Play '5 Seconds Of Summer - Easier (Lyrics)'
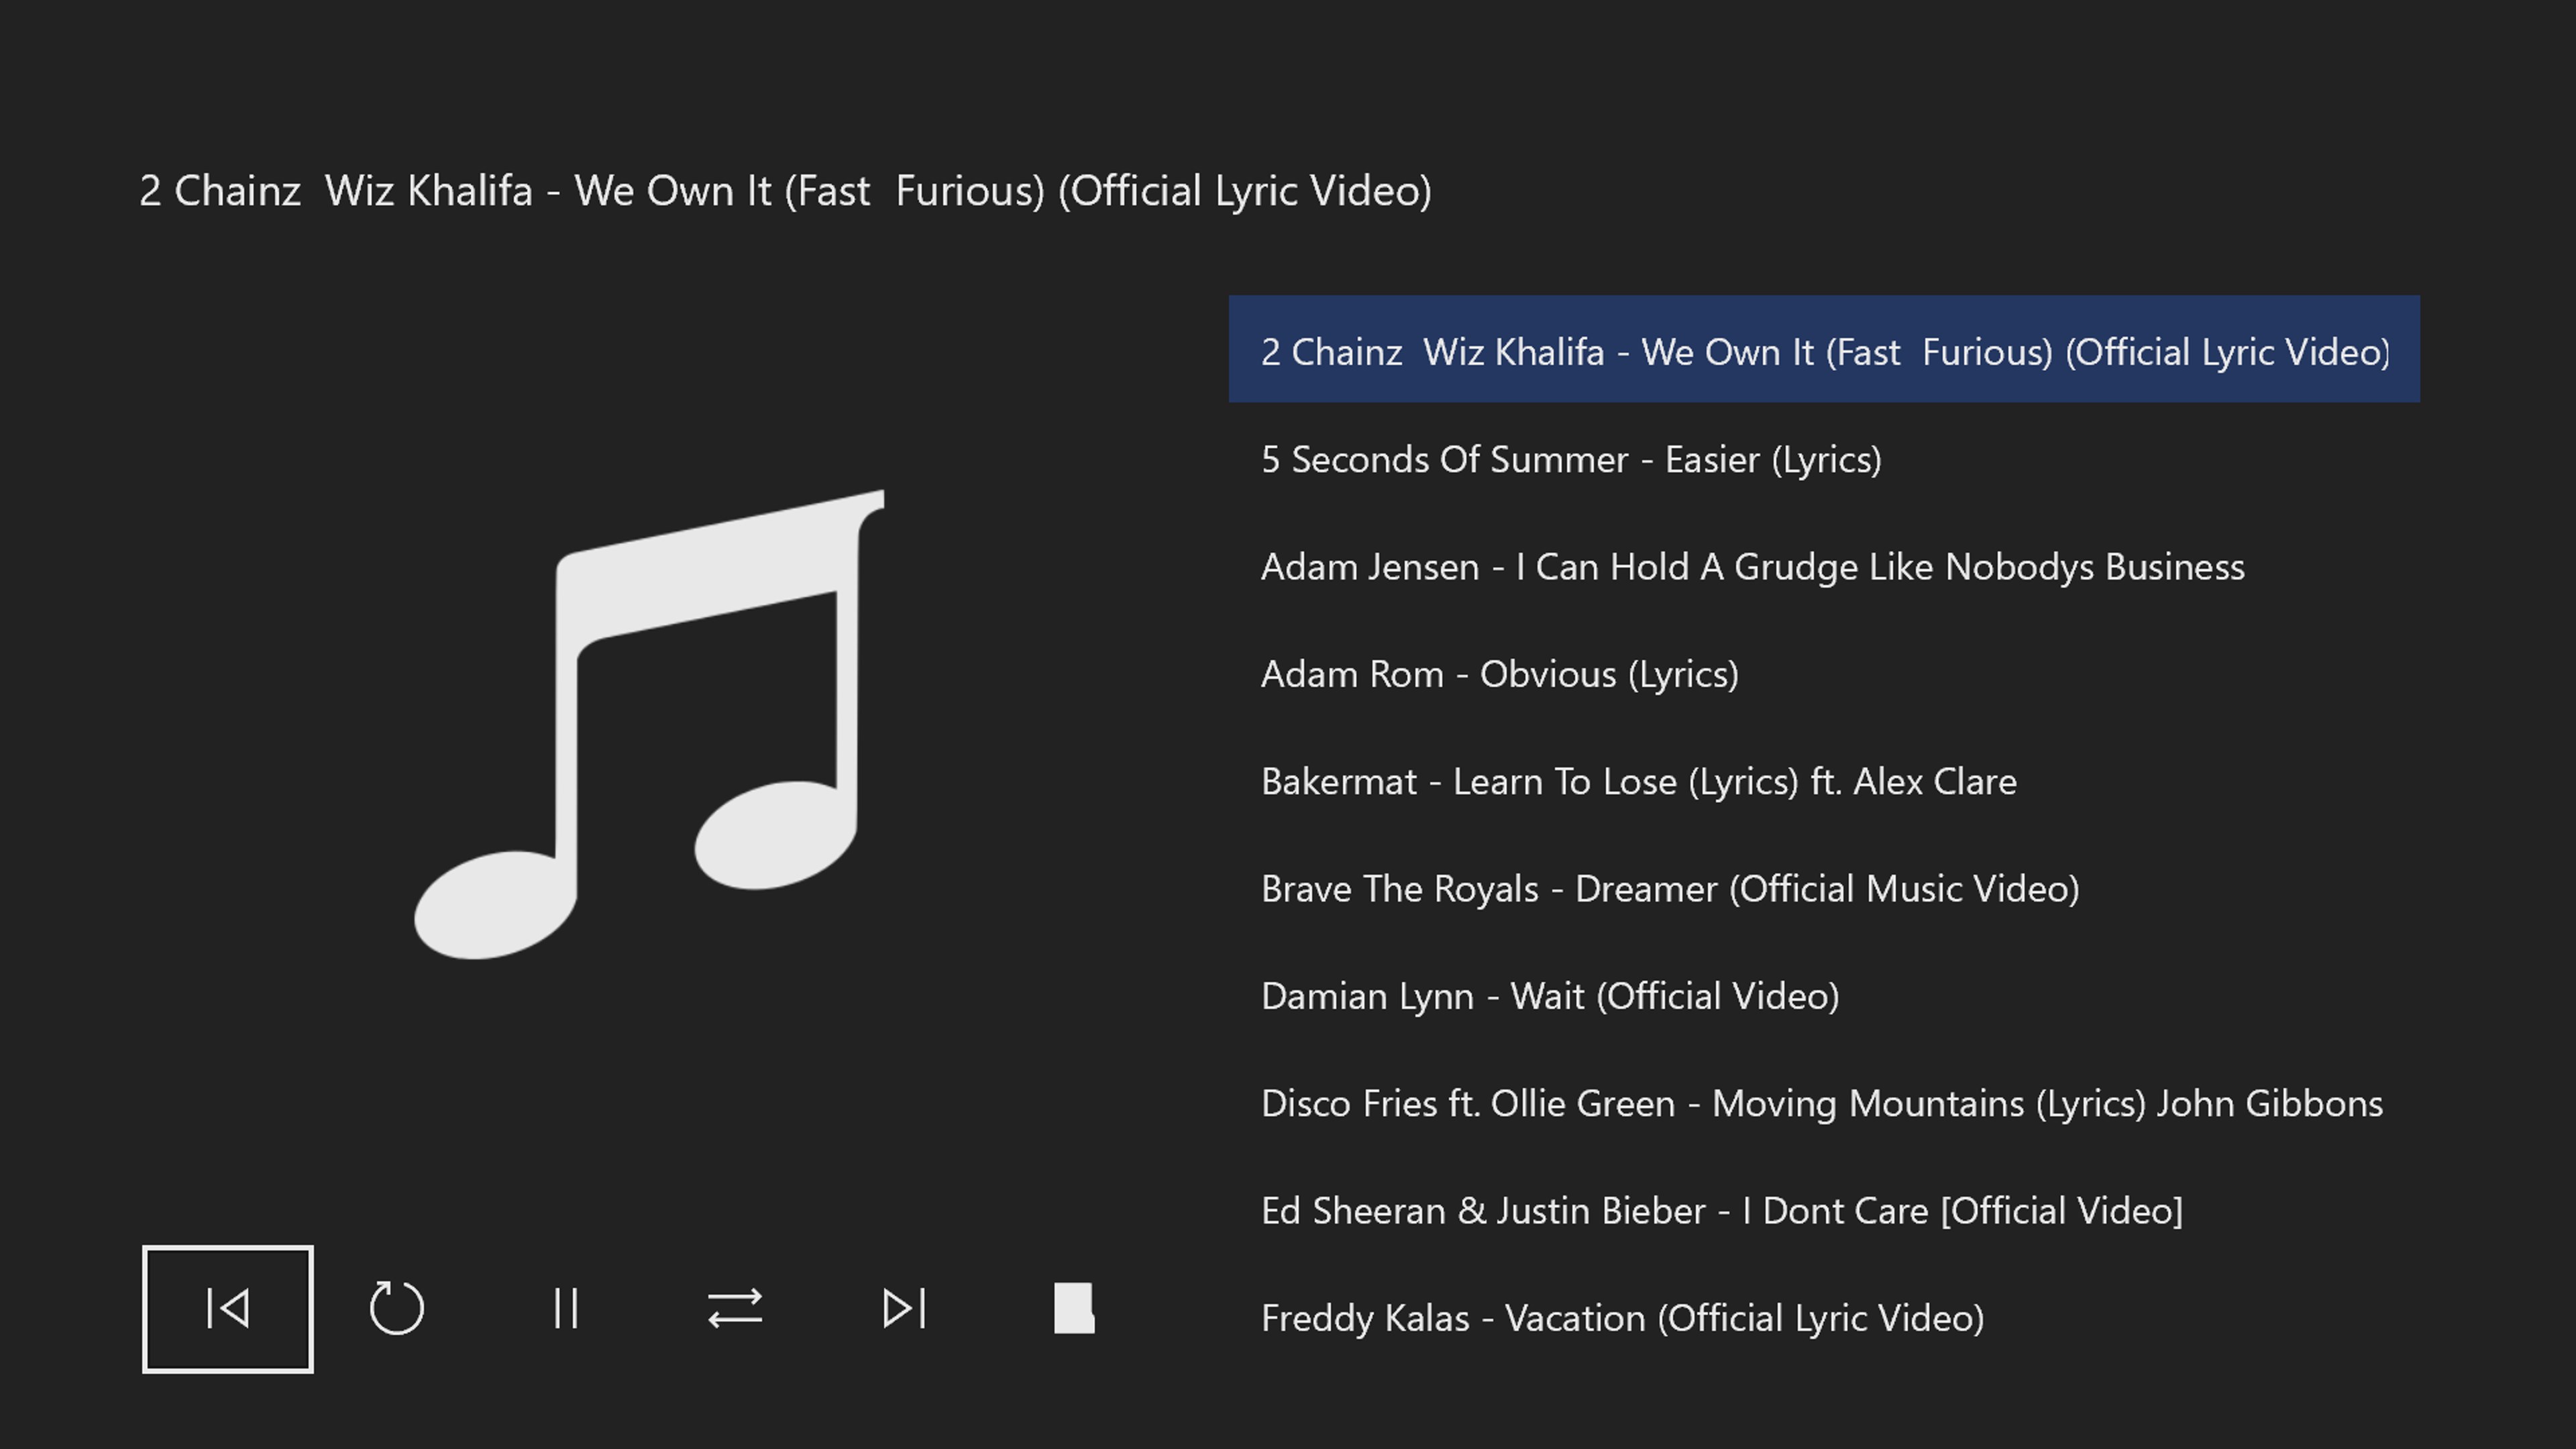2576x1449 pixels. coord(1571,459)
